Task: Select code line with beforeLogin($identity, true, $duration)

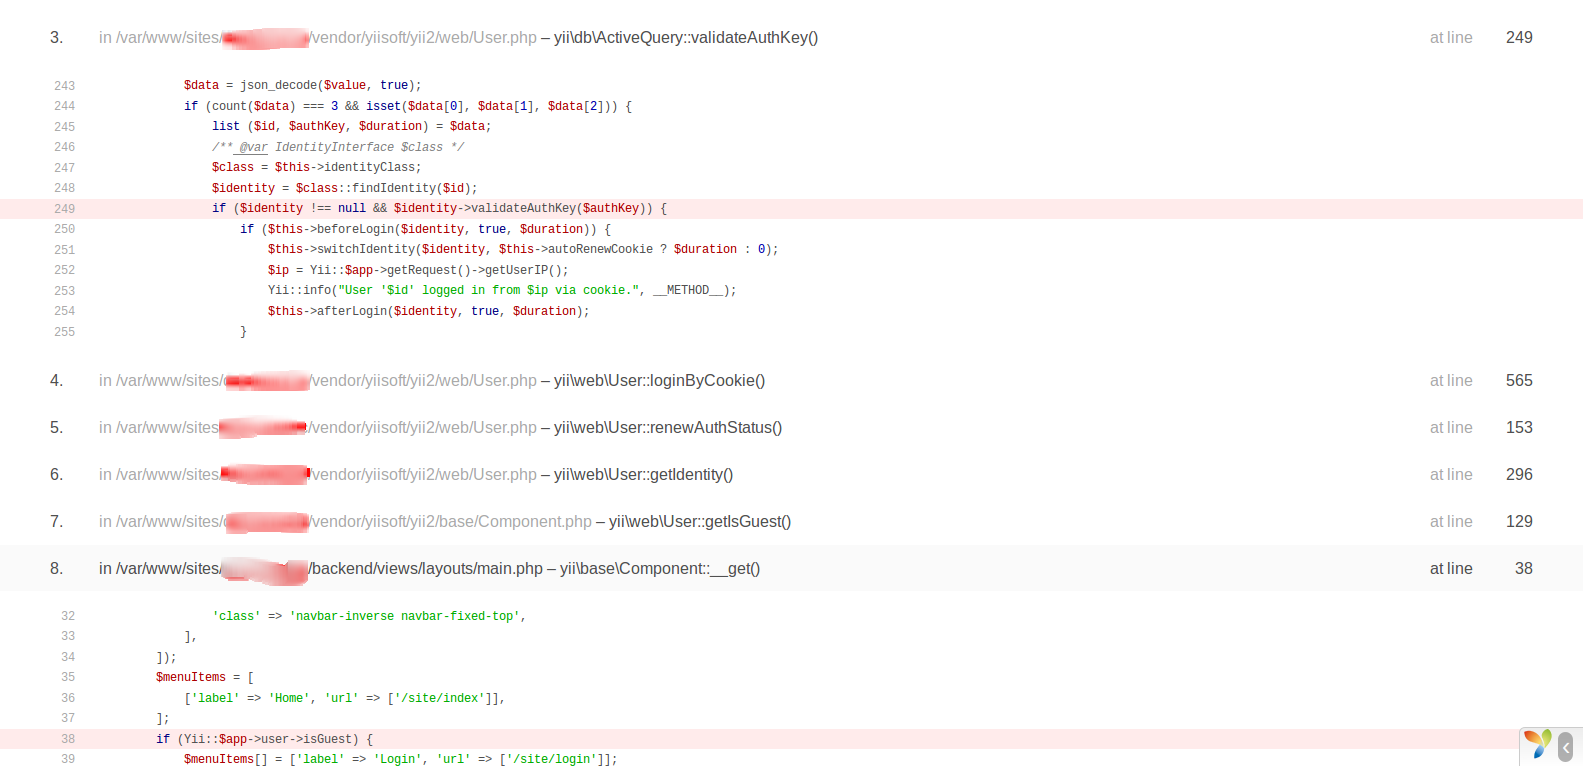Action: coord(425,229)
